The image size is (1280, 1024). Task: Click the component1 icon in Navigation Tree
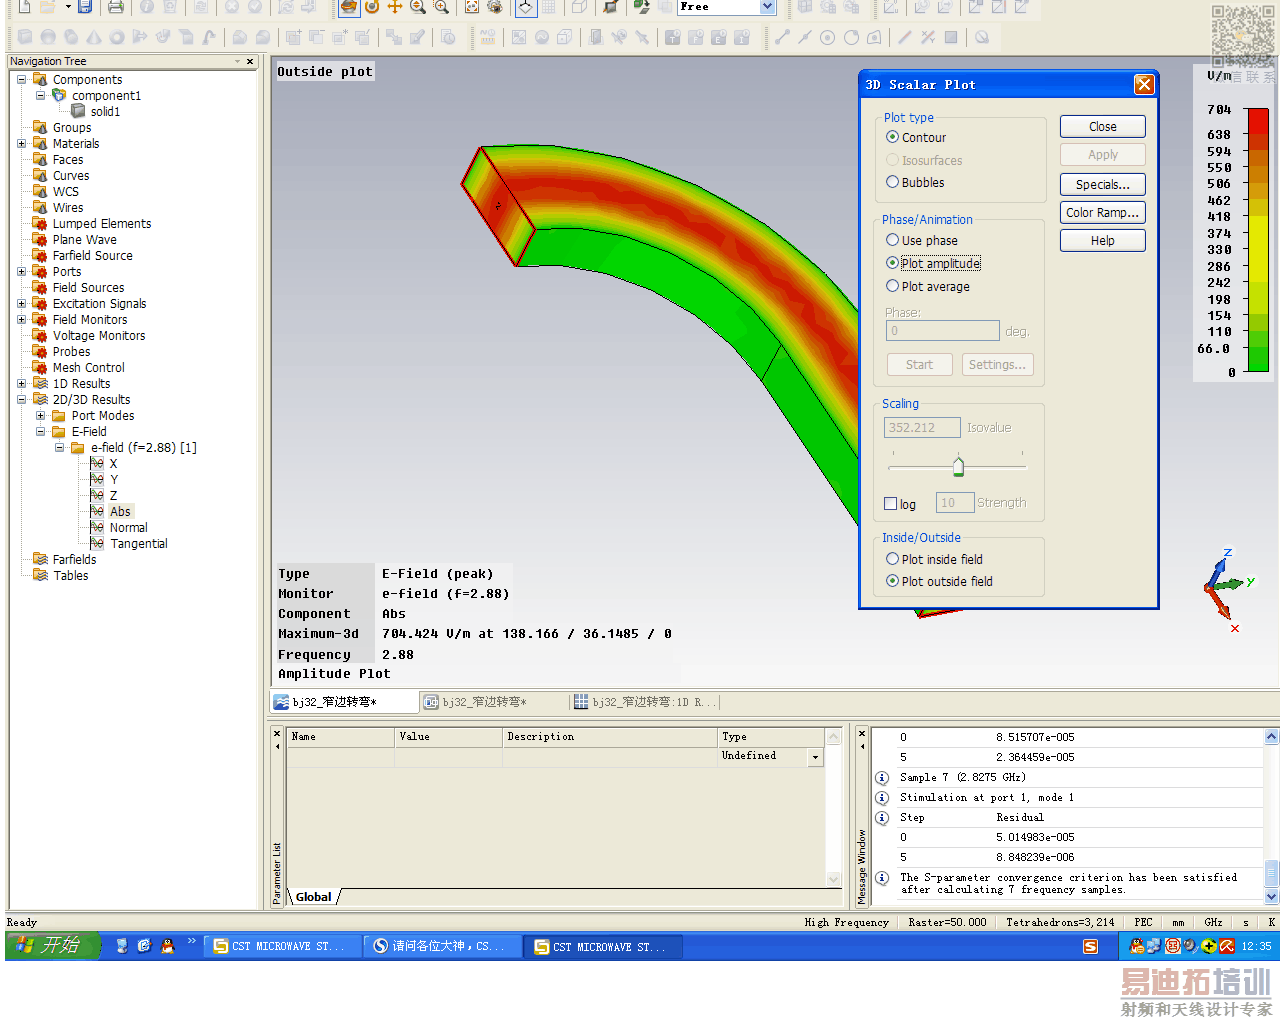tap(59, 95)
